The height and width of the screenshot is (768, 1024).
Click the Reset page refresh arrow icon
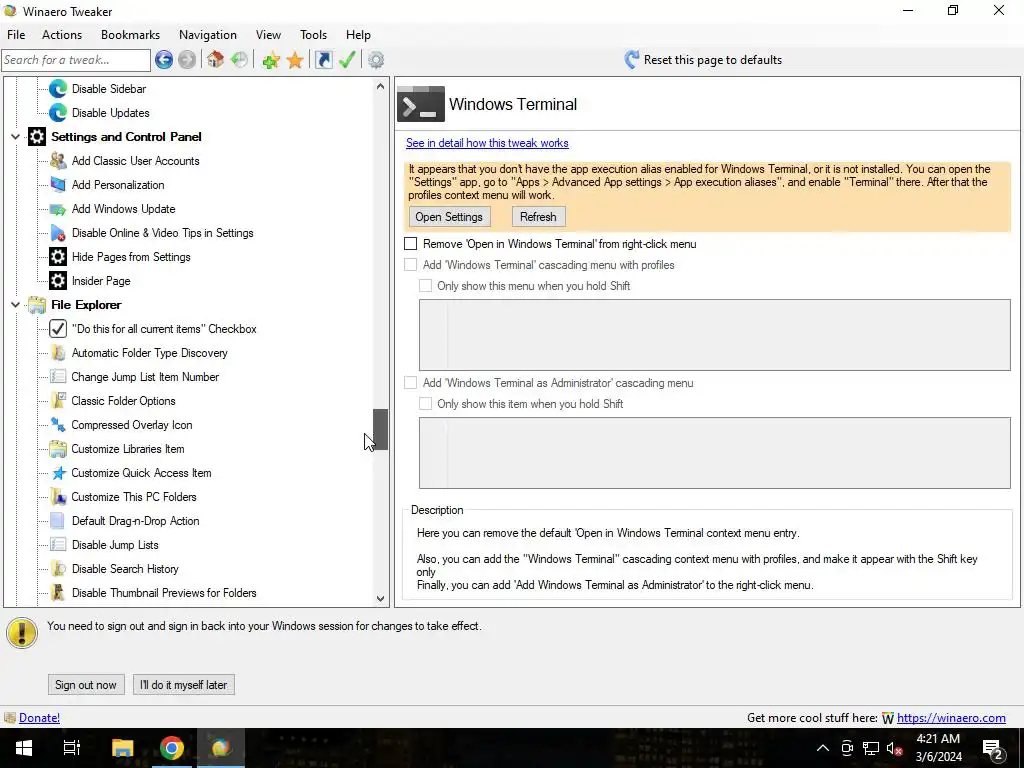point(632,60)
